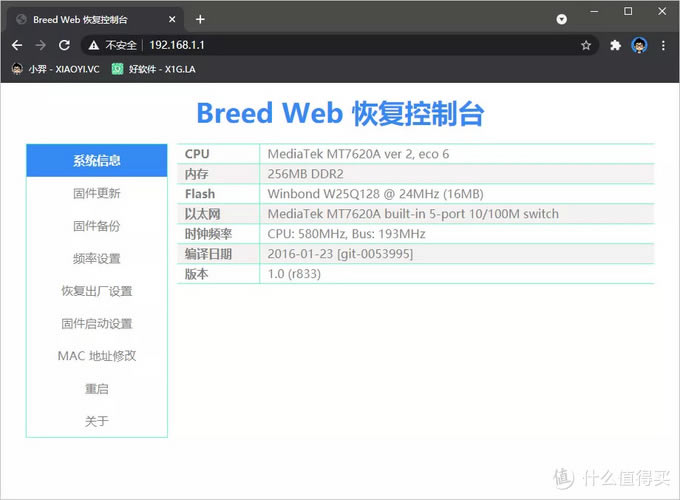Screen dimensions: 680x500
Task: Click the 不安全 security label
Action: (x=121, y=45)
